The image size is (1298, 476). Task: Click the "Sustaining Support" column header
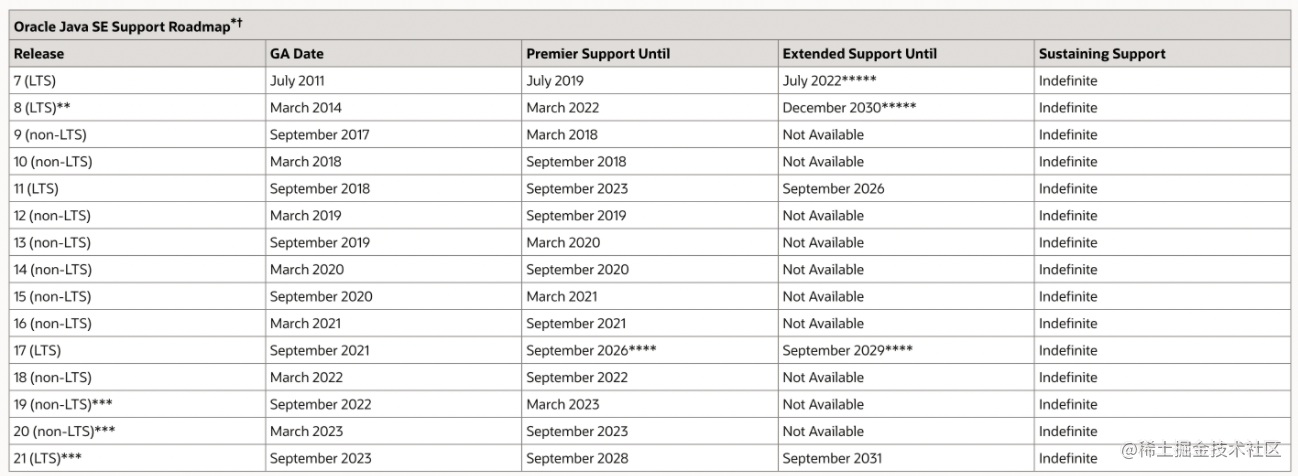coord(1102,54)
